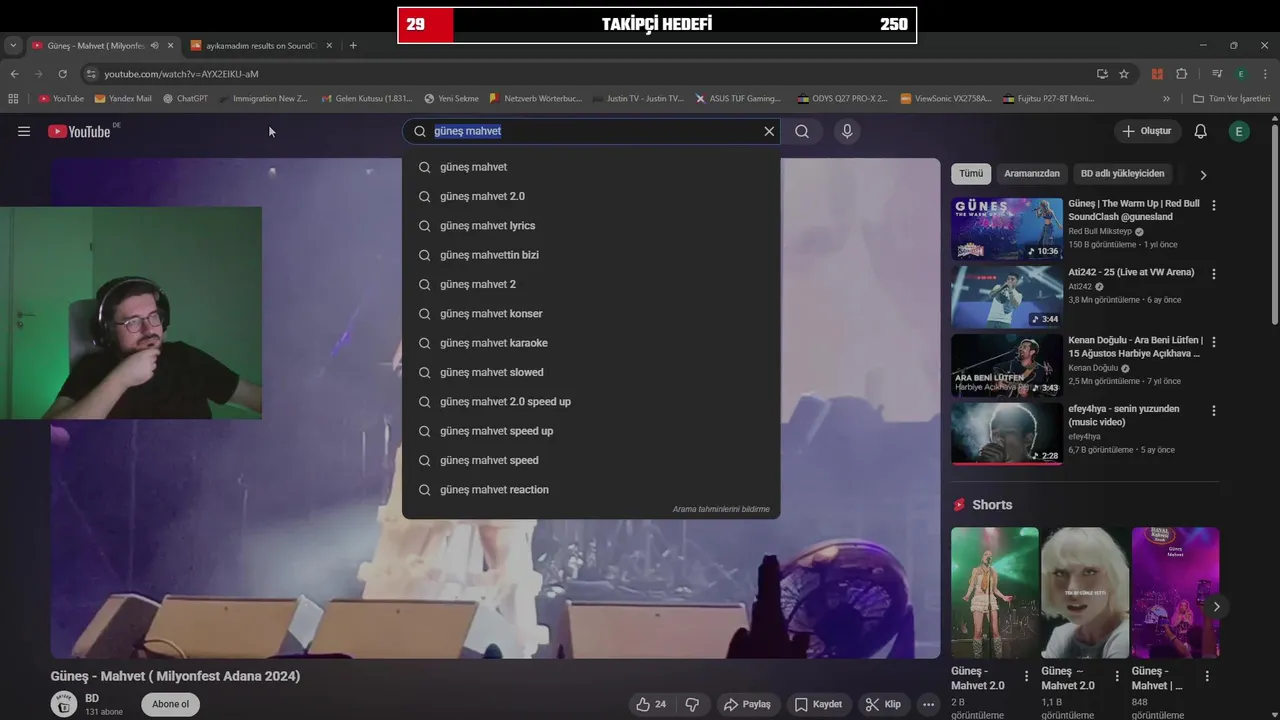1280x720 pixels.
Task: Pick suggestion 'güneş mahvet 2.0 speed up'
Action: [x=591, y=401]
